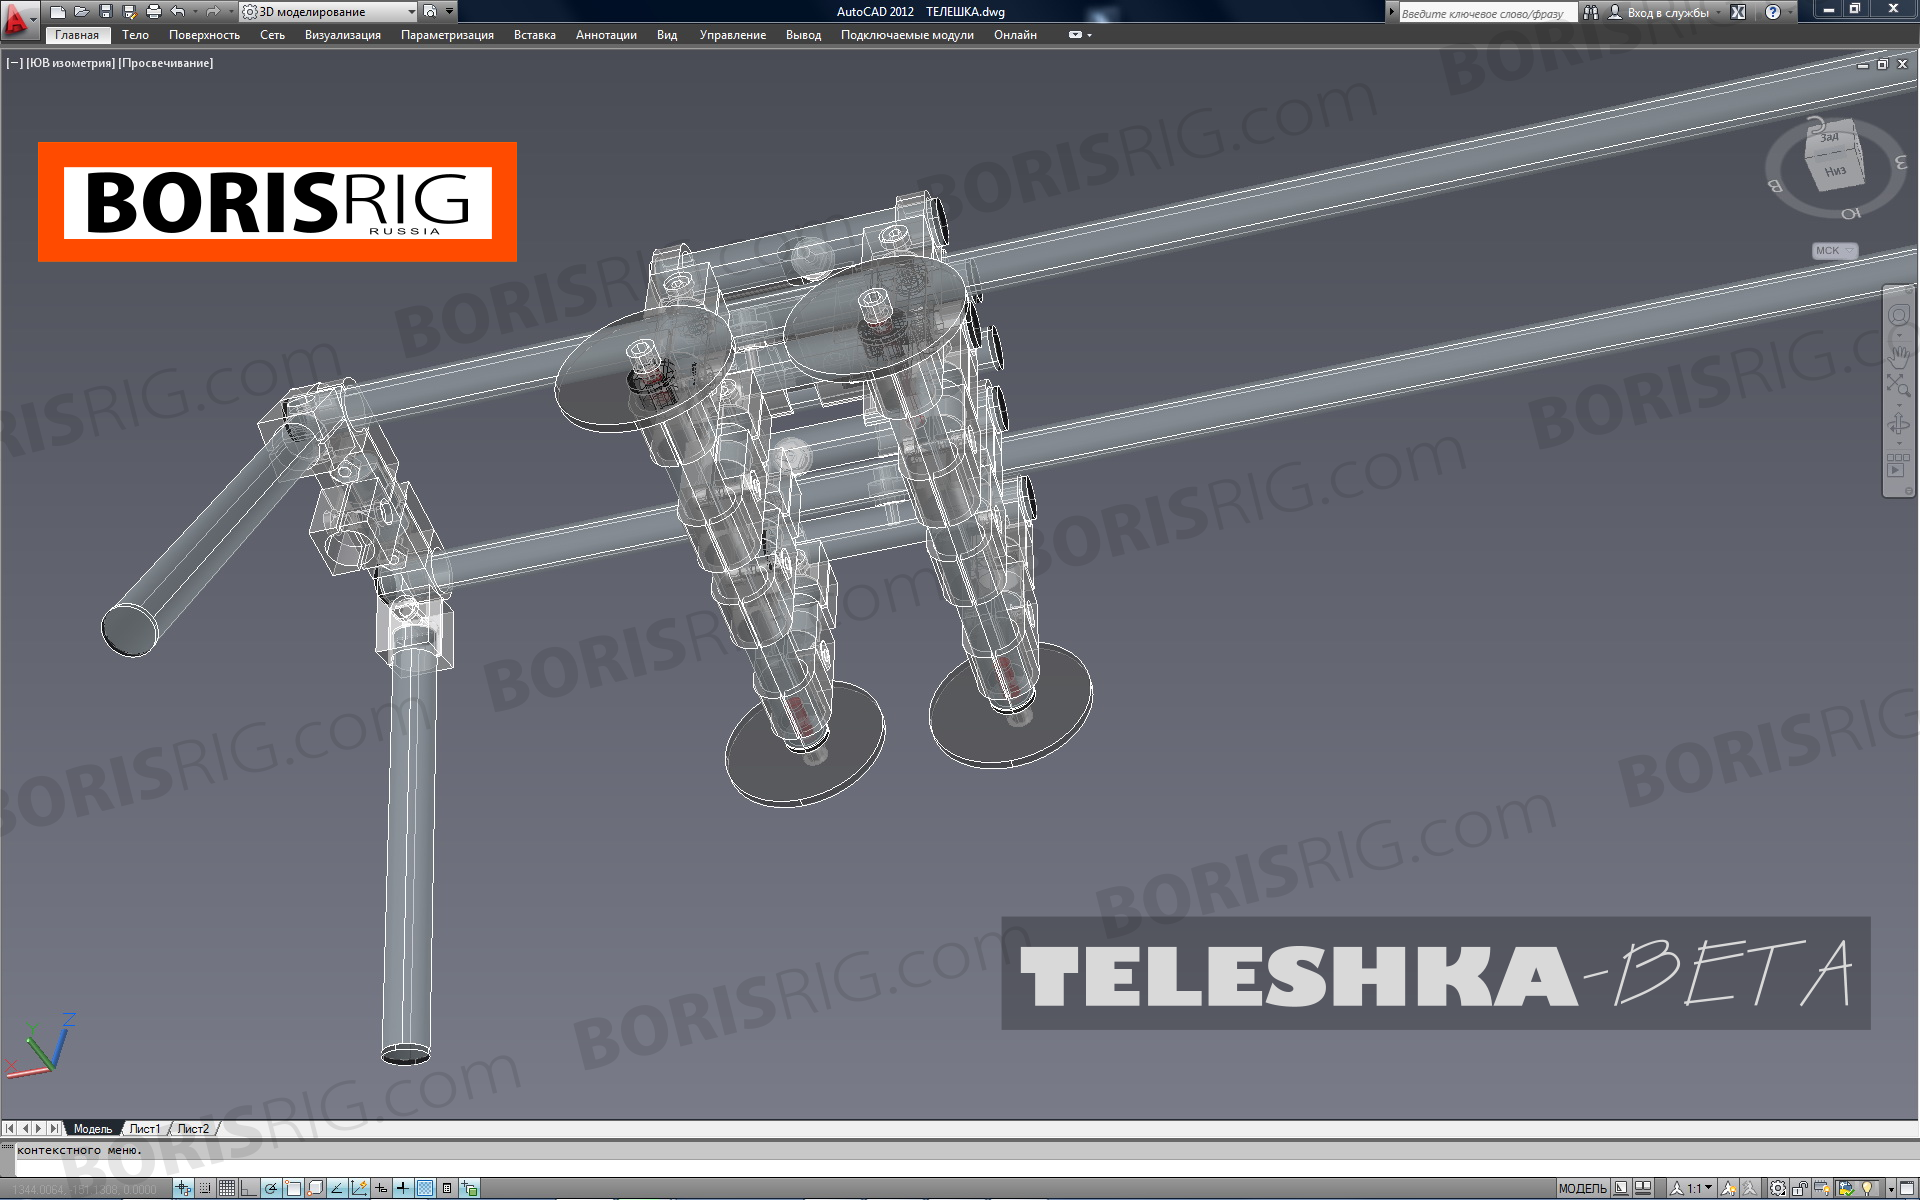1920x1200 pixels.
Task: Click the SteeringWheel navigation bar icon
Action: 1898,316
